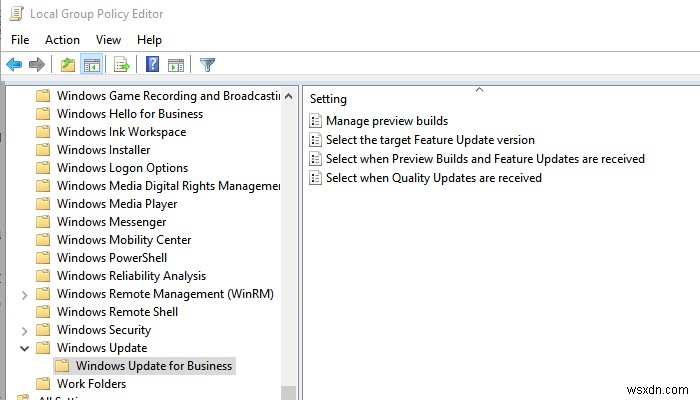Select Windows Security label
The image size is (700, 400).
[x=104, y=330]
